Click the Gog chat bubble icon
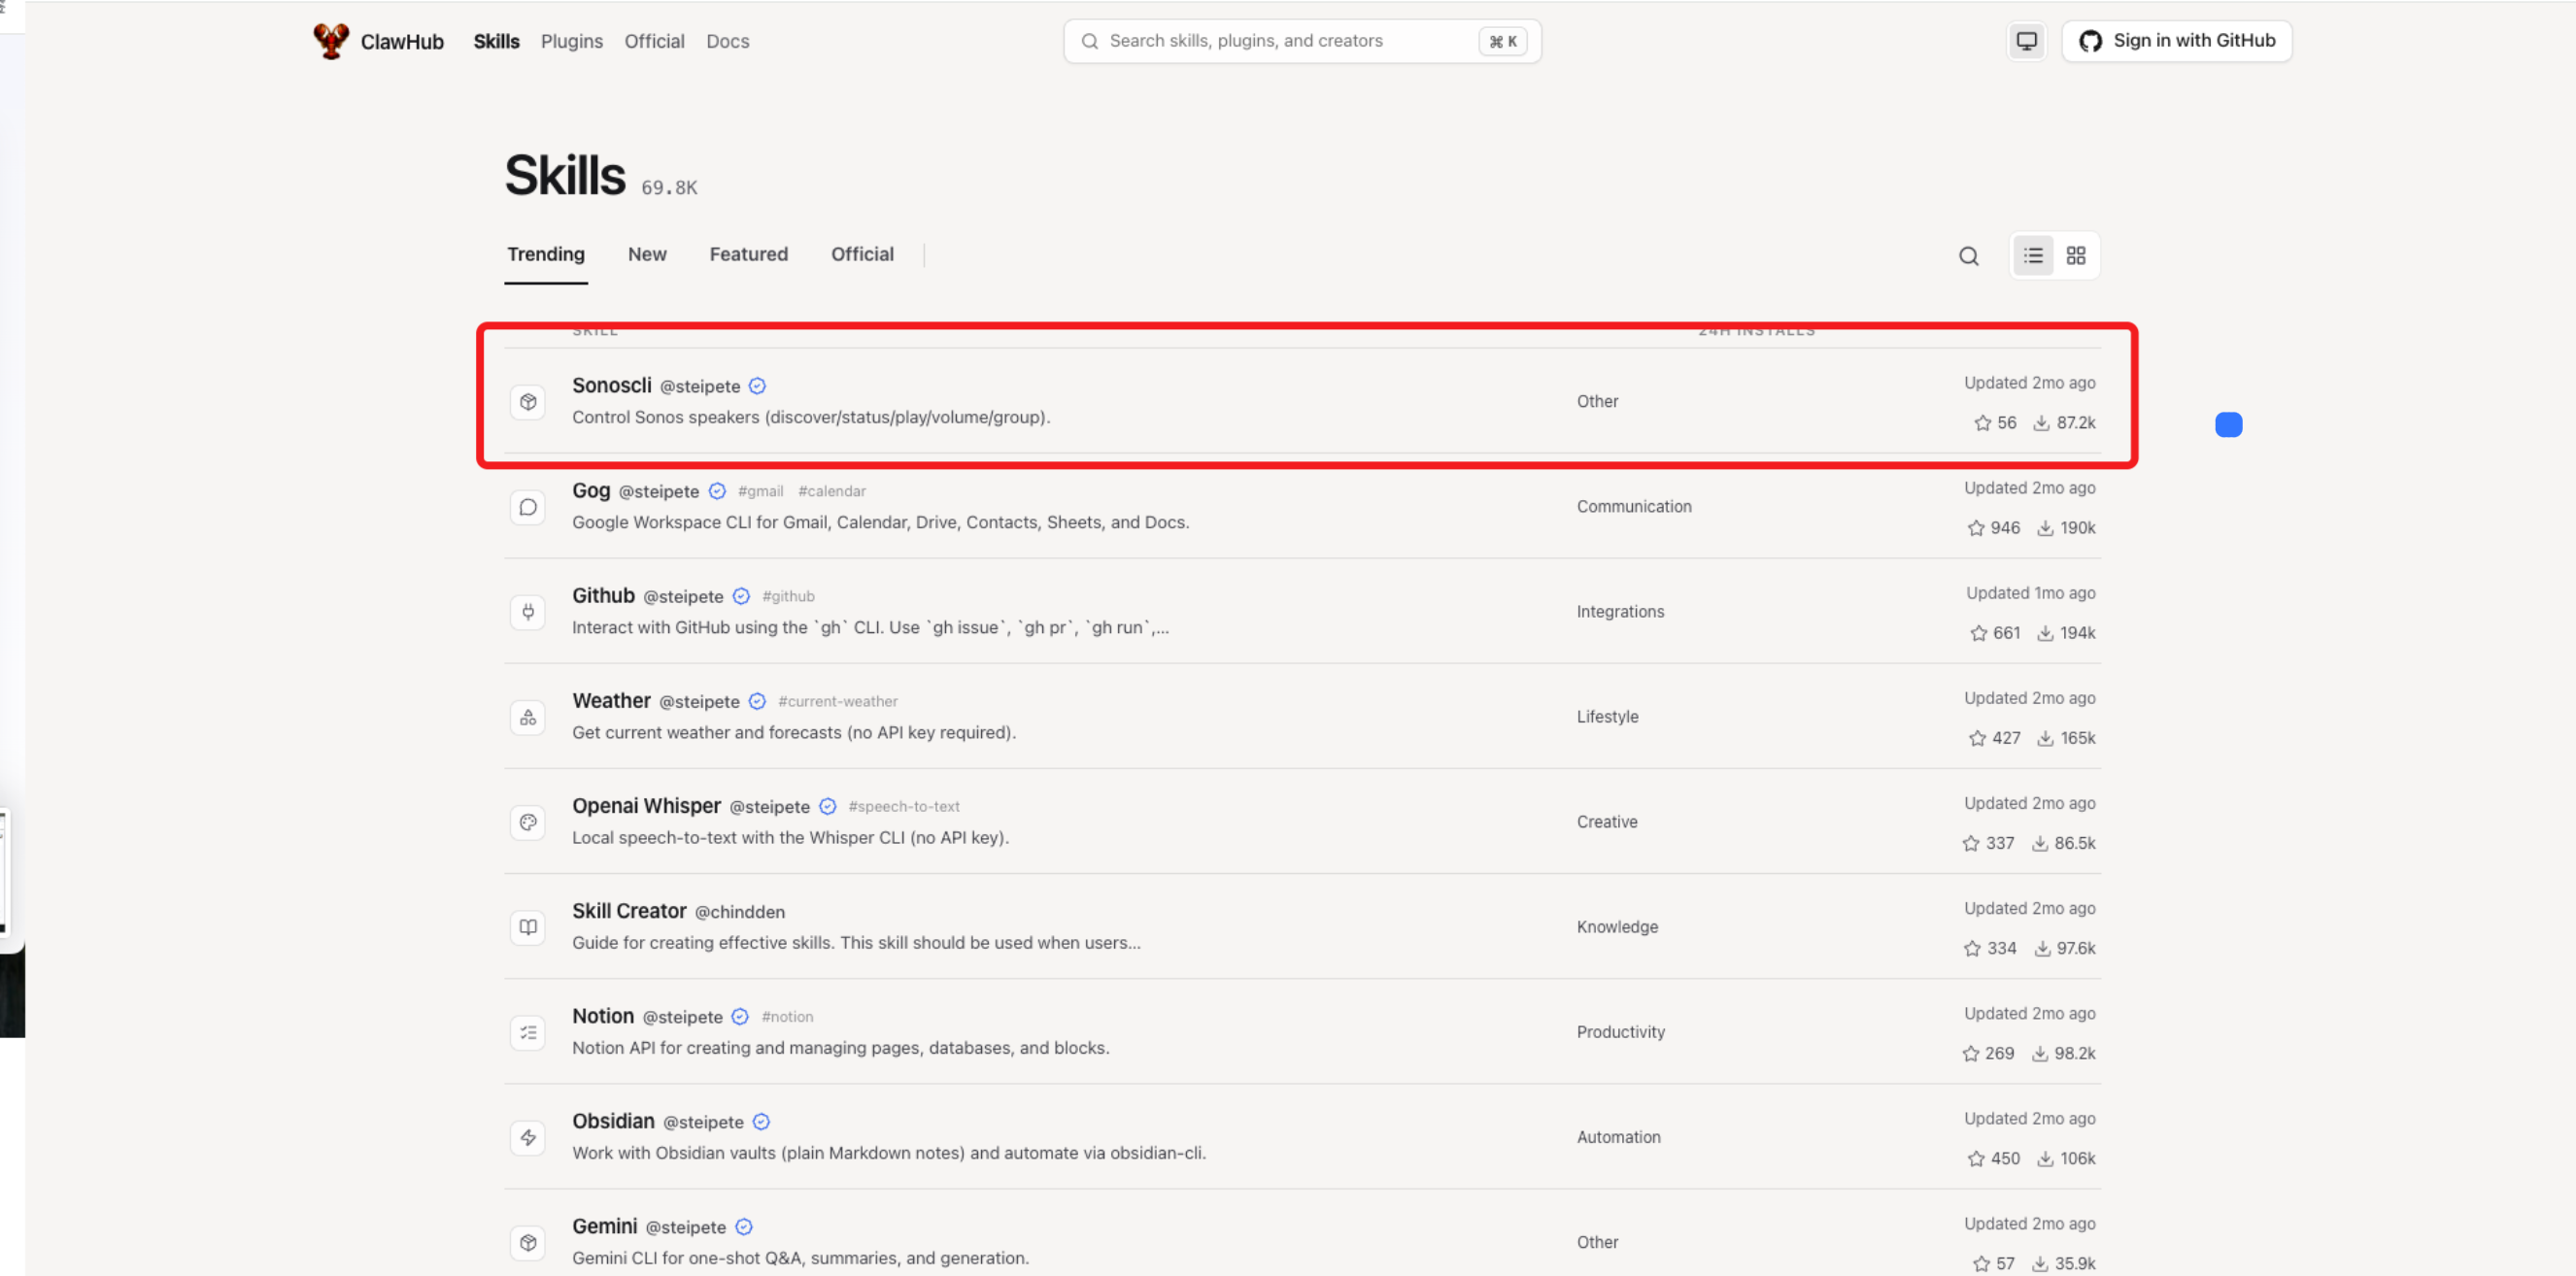Viewport: 2576px width, 1276px height. [528, 507]
